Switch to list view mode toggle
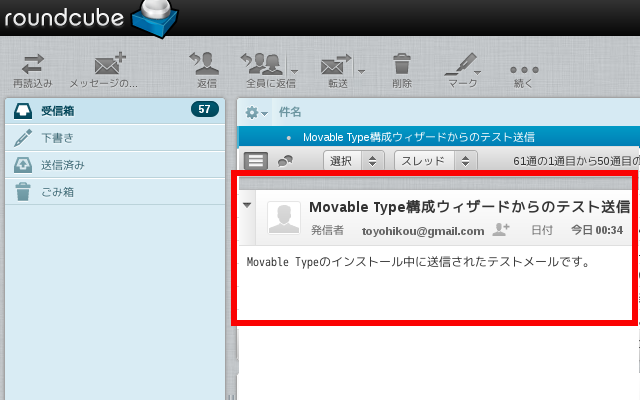 click(x=256, y=160)
